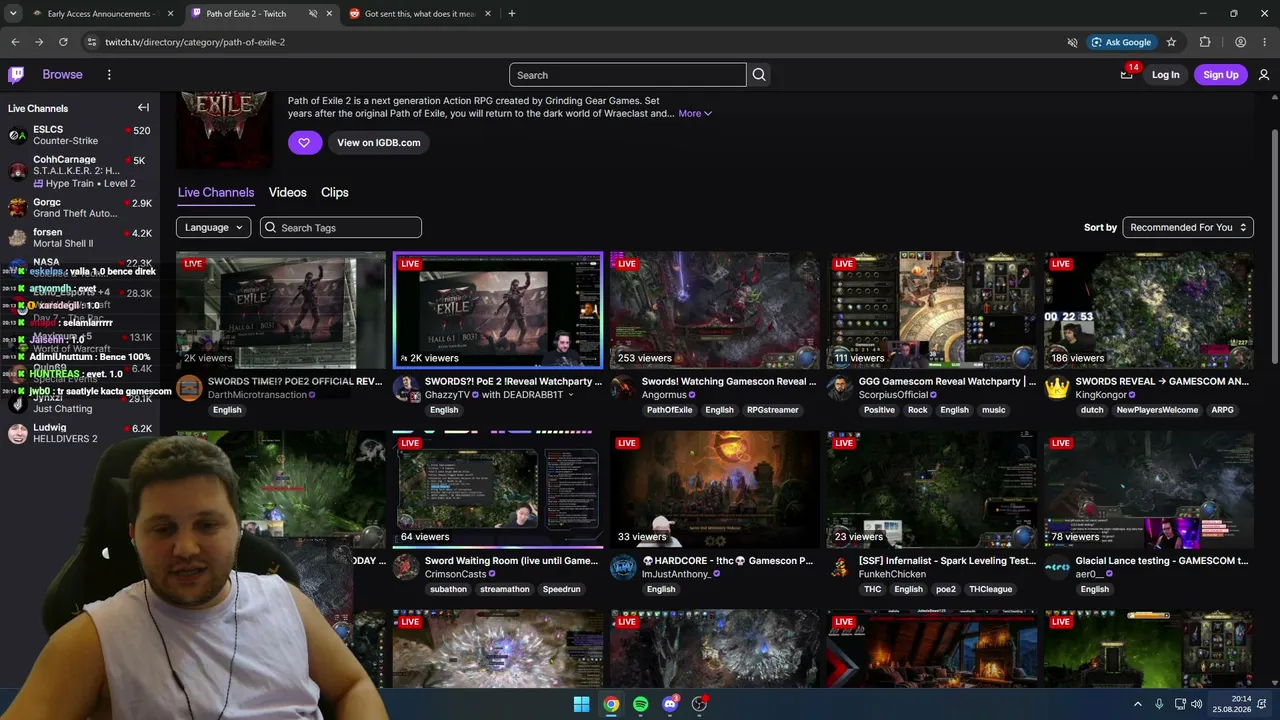Image resolution: width=1280 pixels, height=720 pixels.
Task: Switch to the Clips tab
Action: point(335,192)
